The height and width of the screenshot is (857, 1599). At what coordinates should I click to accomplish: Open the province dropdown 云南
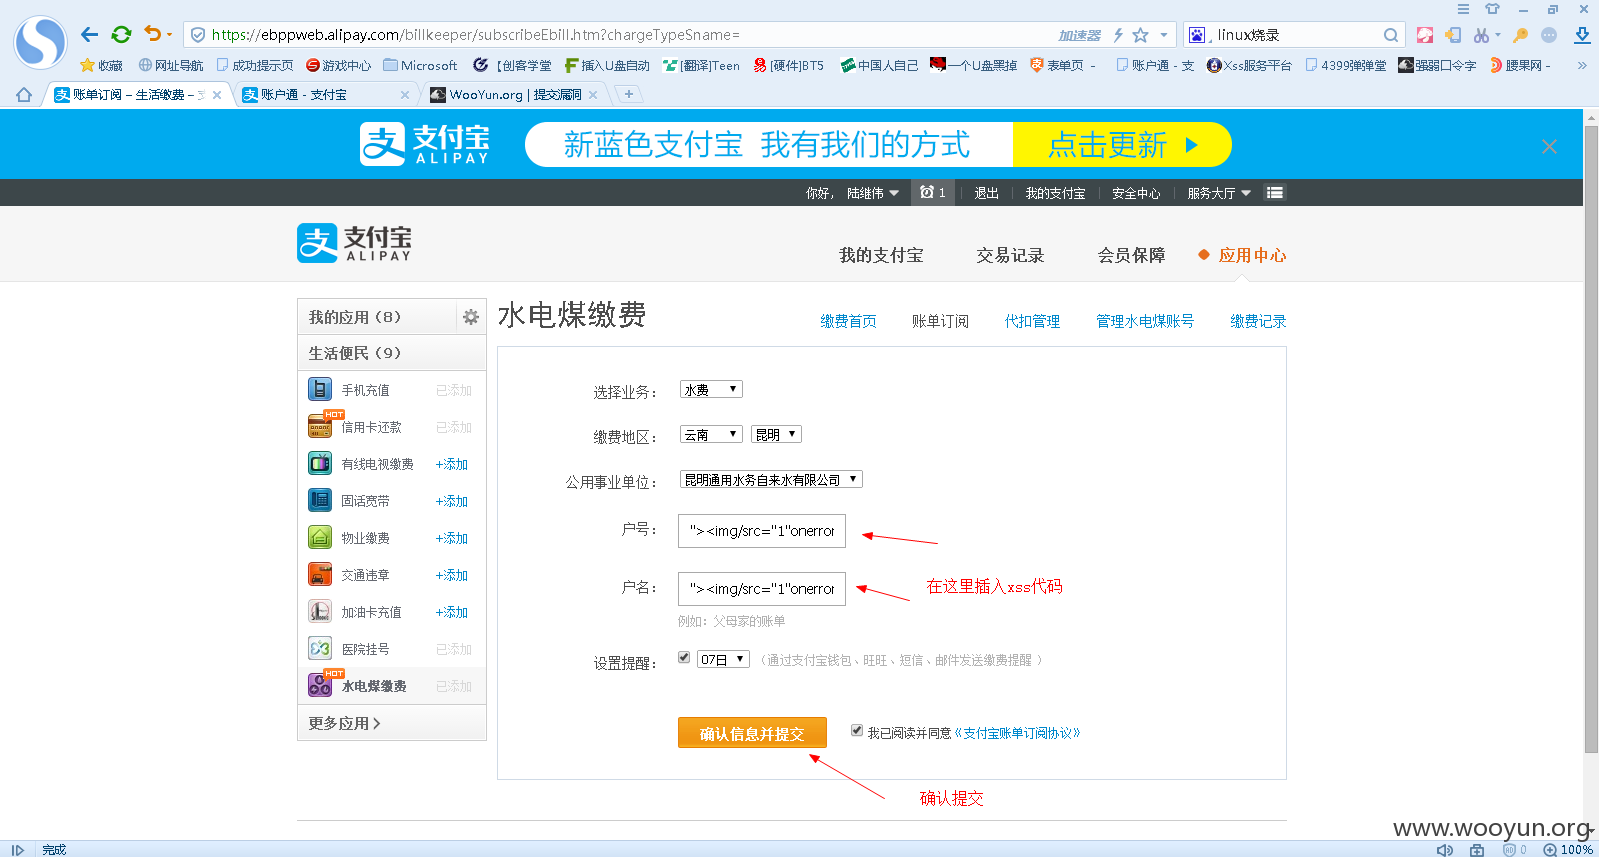pos(711,434)
